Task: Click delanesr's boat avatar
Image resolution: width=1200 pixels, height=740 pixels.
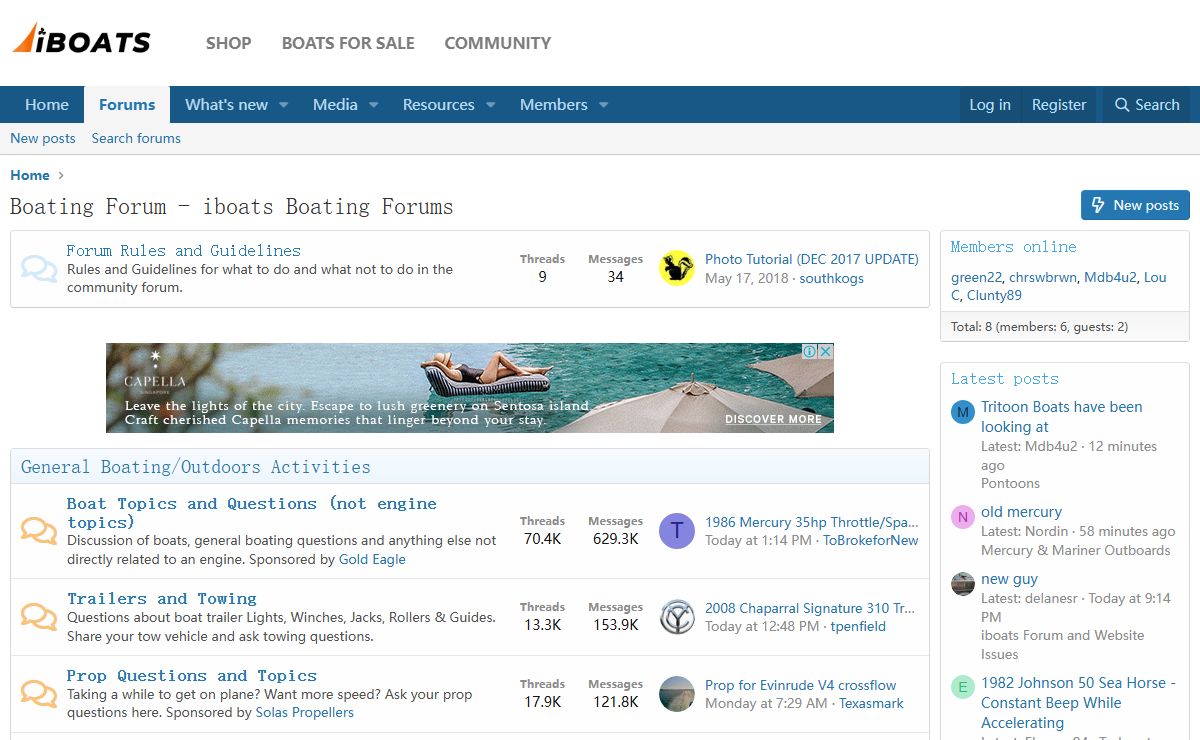Action: tap(963, 583)
